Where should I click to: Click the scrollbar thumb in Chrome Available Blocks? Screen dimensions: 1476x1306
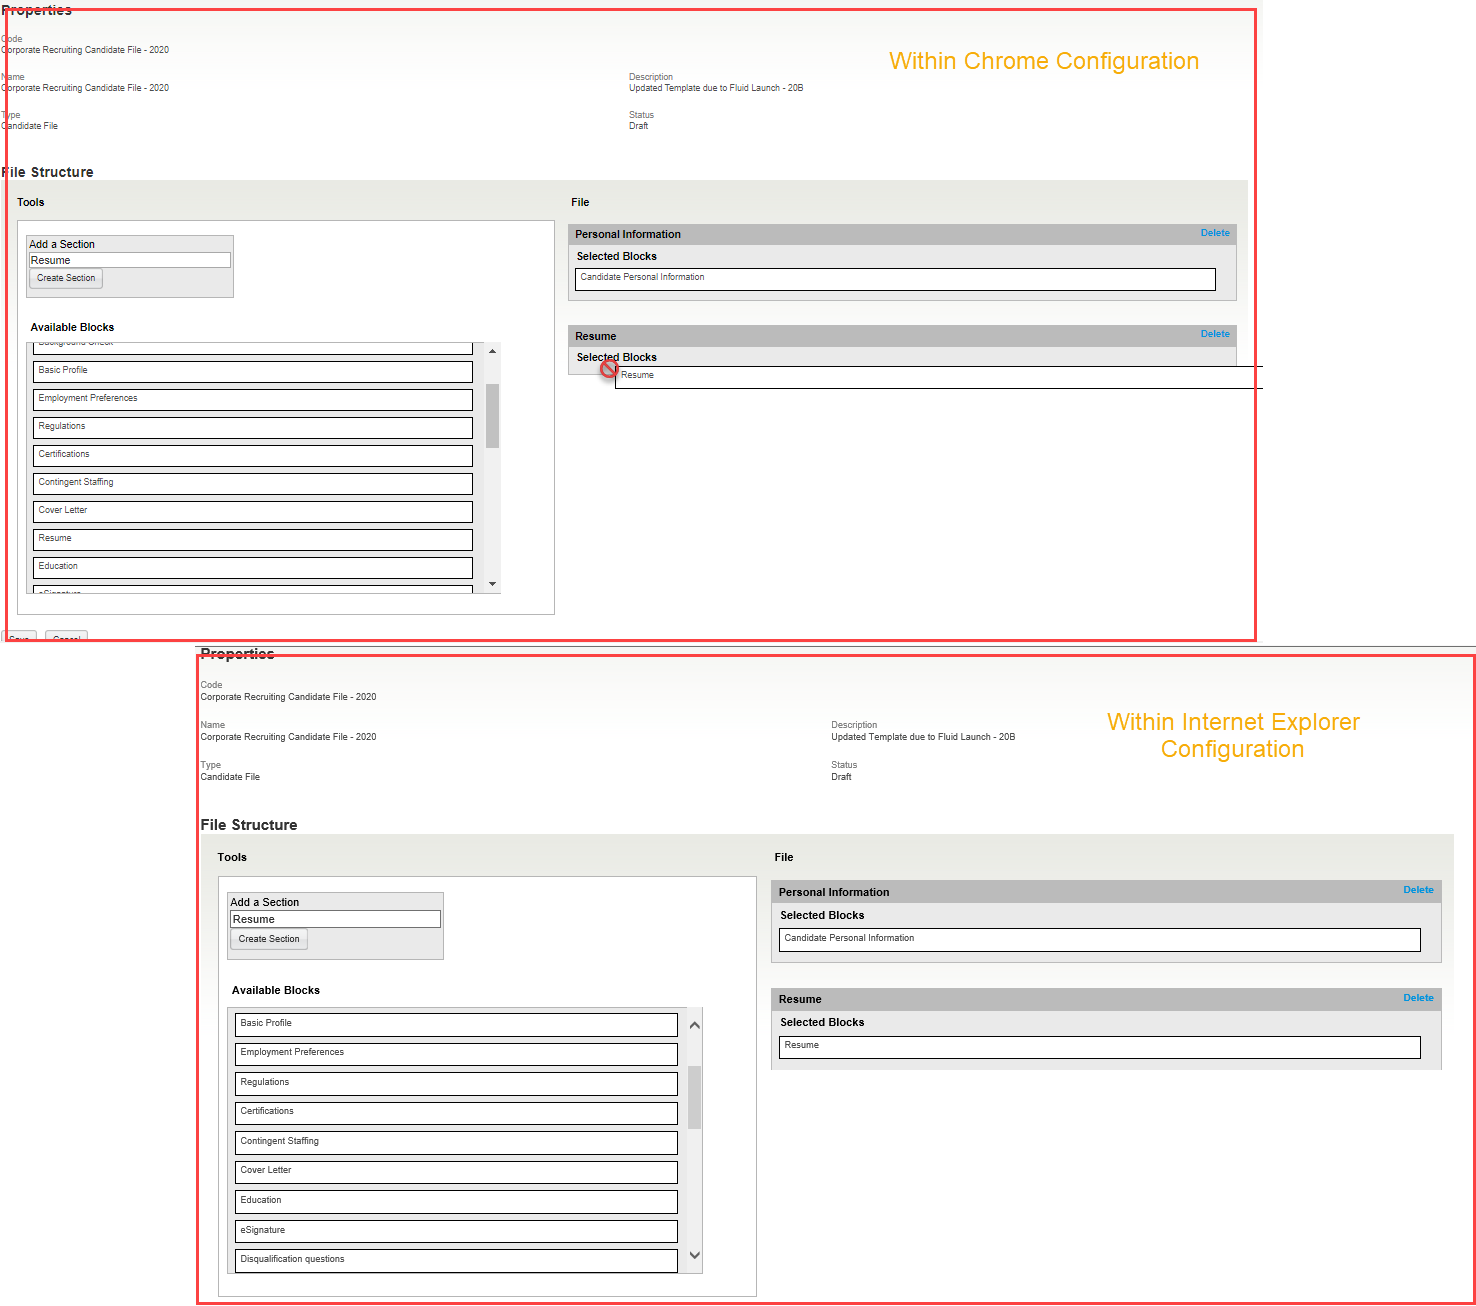coord(492,416)
